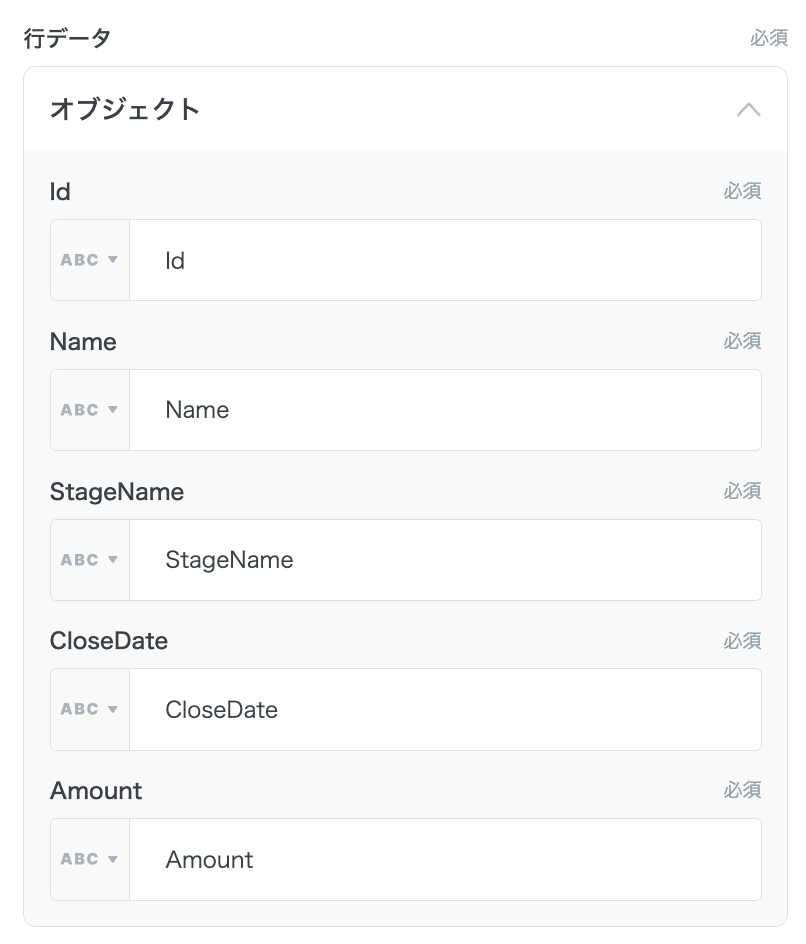Open the ABC type dropdown for Id
Image resolution: width=806 pixels, height=944 pixels.
pyautogui.click(x=90, y=260)
